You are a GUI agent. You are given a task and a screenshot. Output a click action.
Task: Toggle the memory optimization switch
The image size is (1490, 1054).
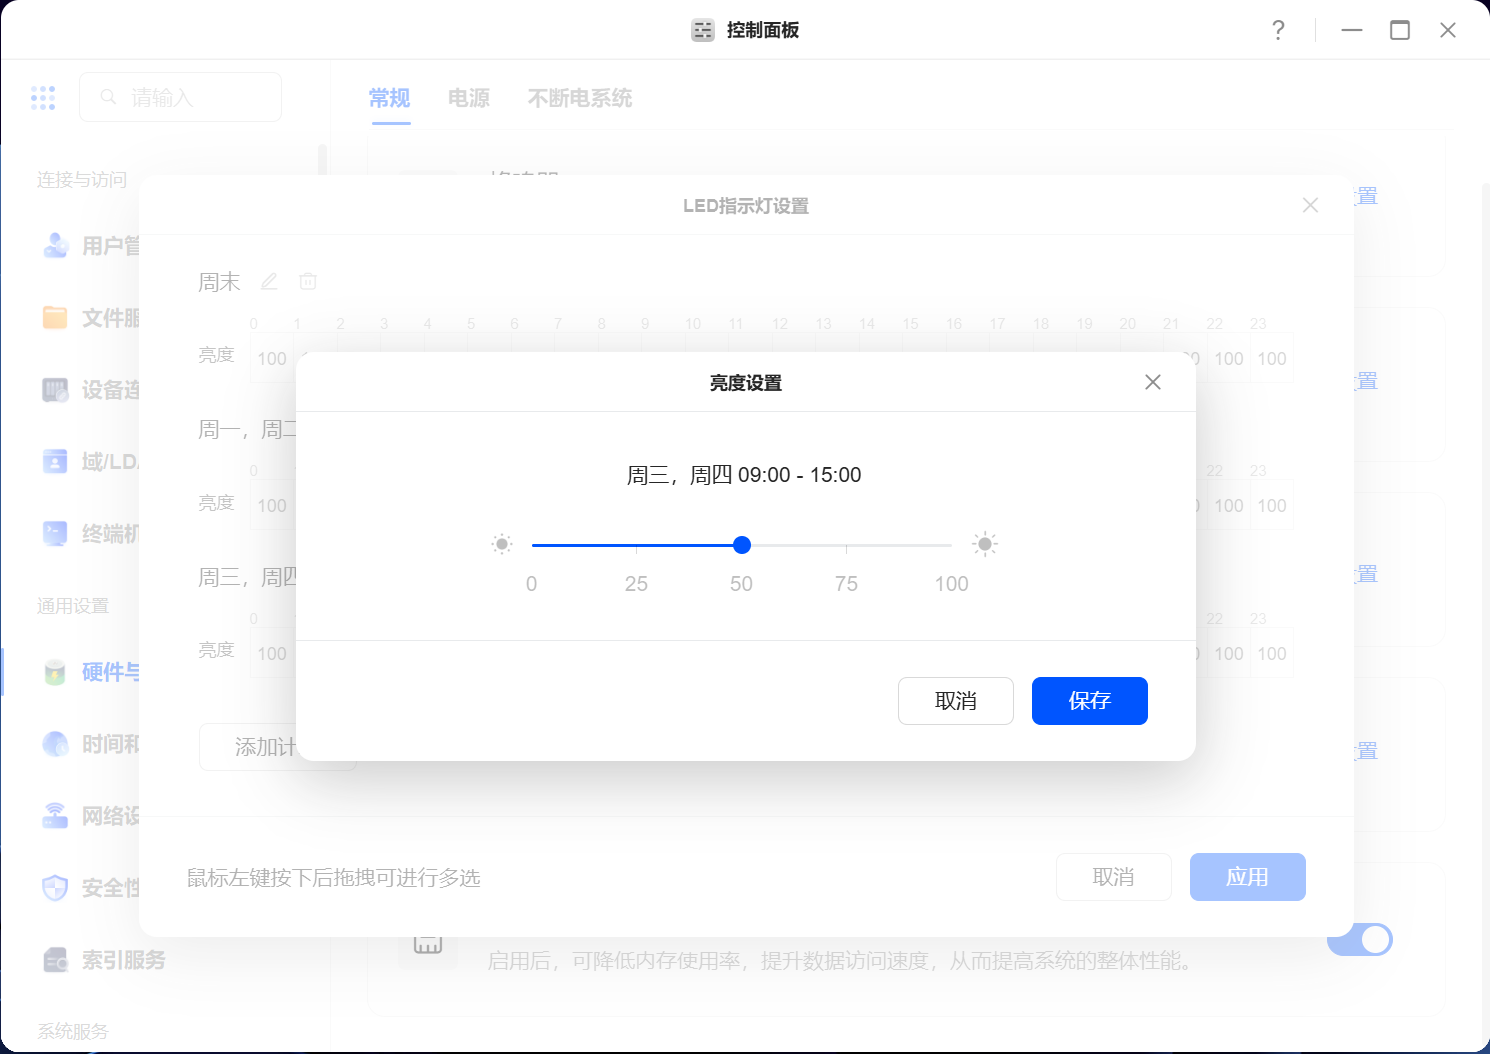click(x=1360, y=939)
